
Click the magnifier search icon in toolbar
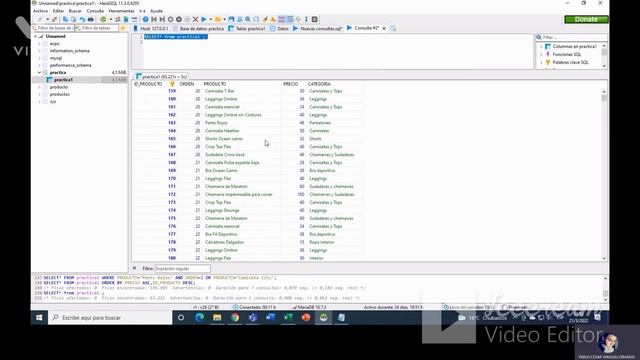[x=248, y=19]
